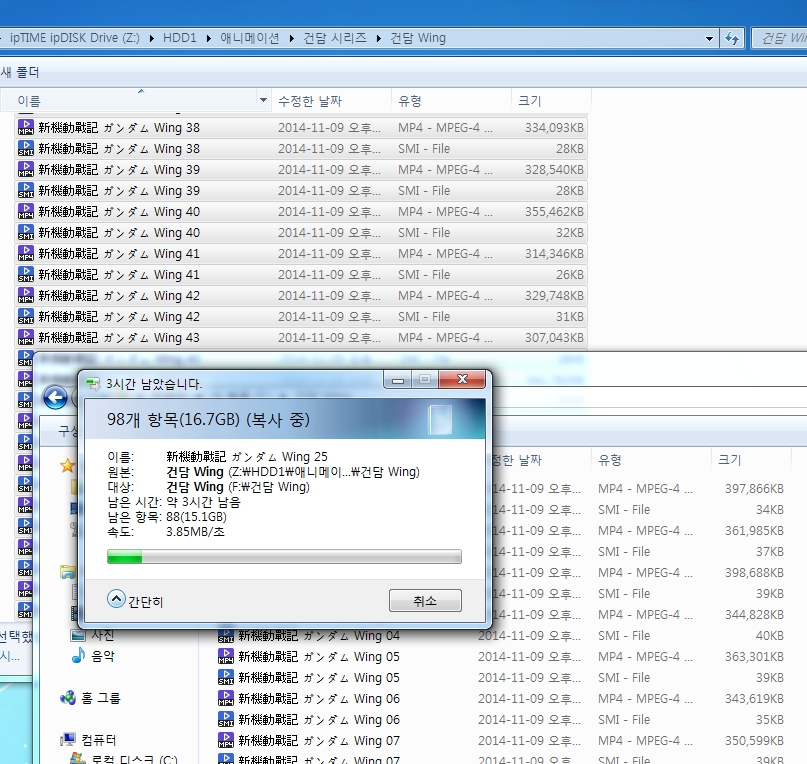The height and width of the screenshot is (764, 807).
Task: Click the refresh icon beside address bar
Action: click(732, 38)
